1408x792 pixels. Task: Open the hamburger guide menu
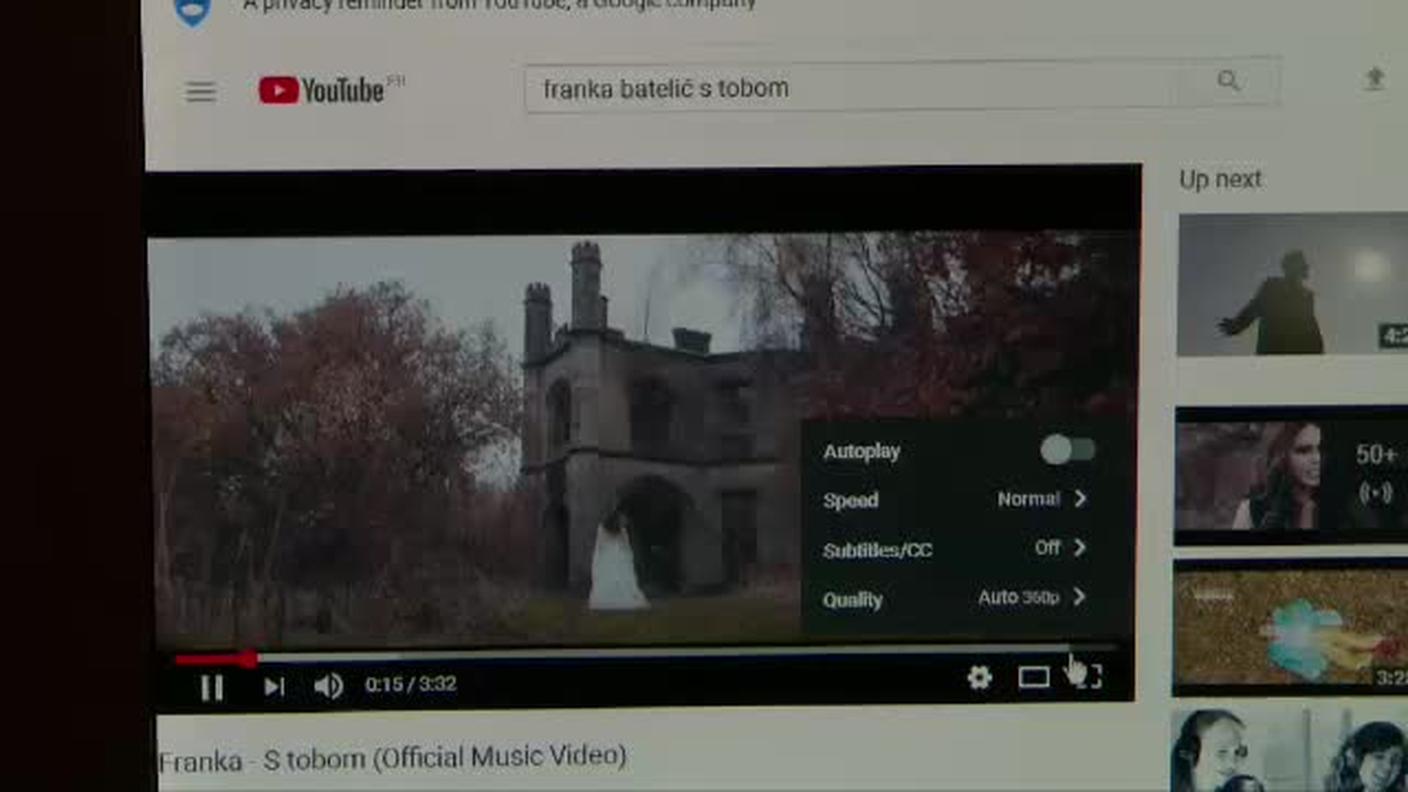200,92
